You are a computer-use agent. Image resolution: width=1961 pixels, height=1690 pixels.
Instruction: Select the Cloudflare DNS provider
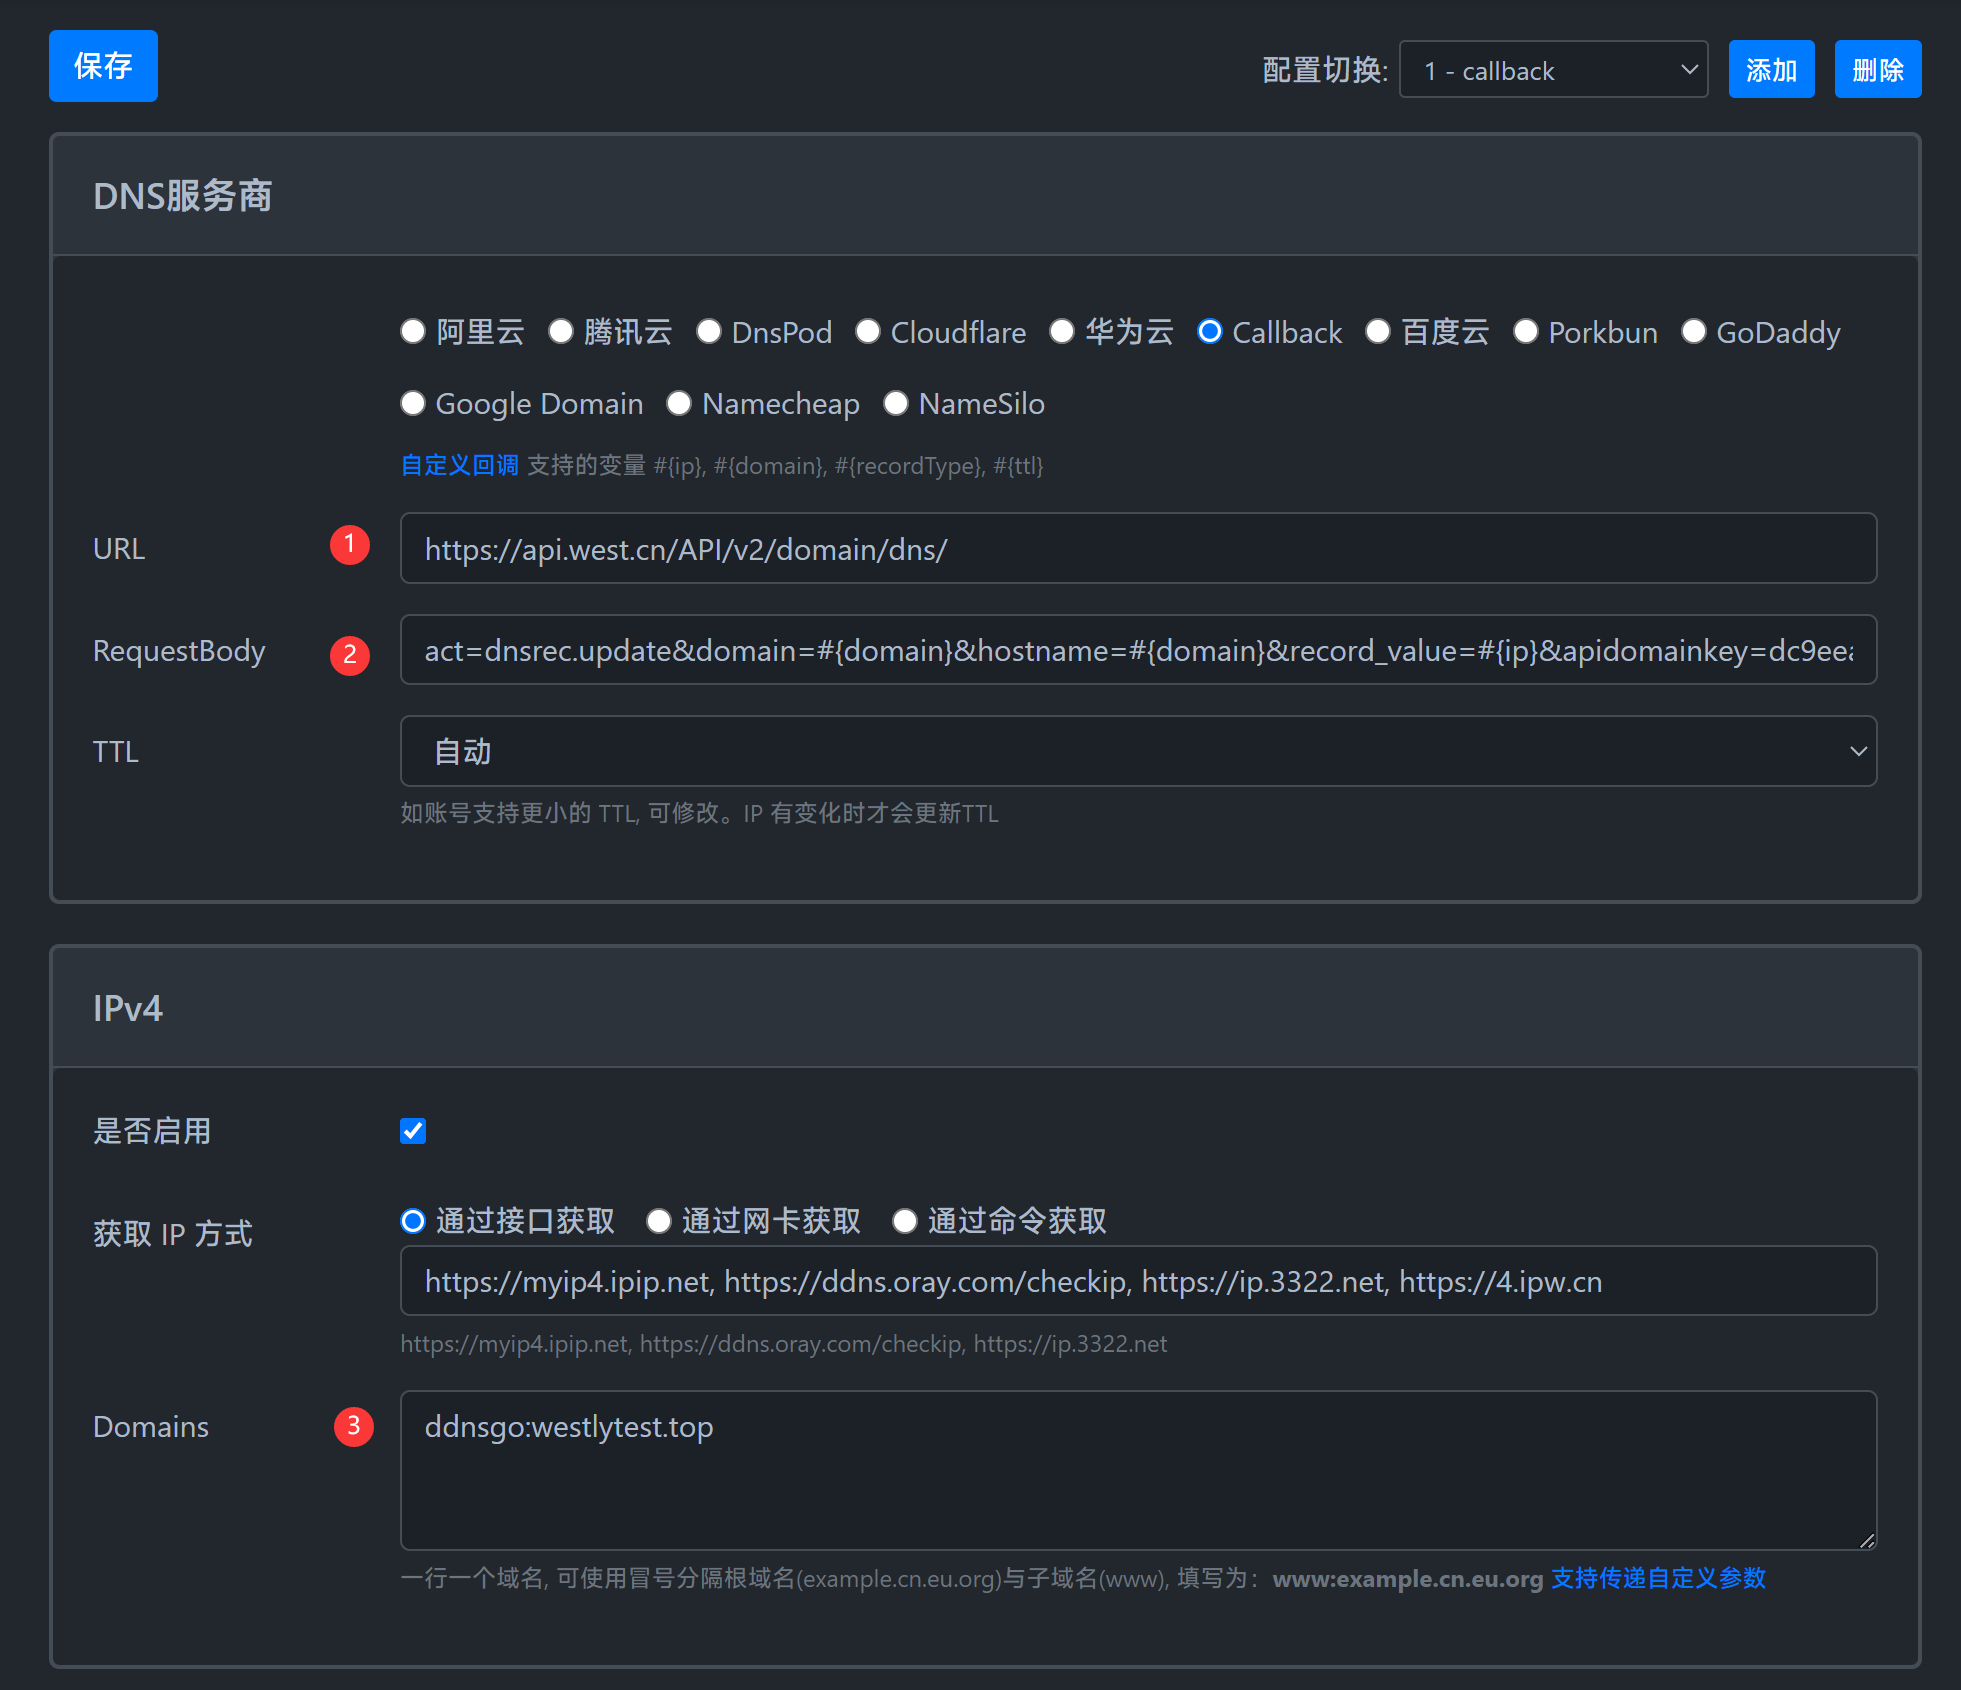point(868,332)
